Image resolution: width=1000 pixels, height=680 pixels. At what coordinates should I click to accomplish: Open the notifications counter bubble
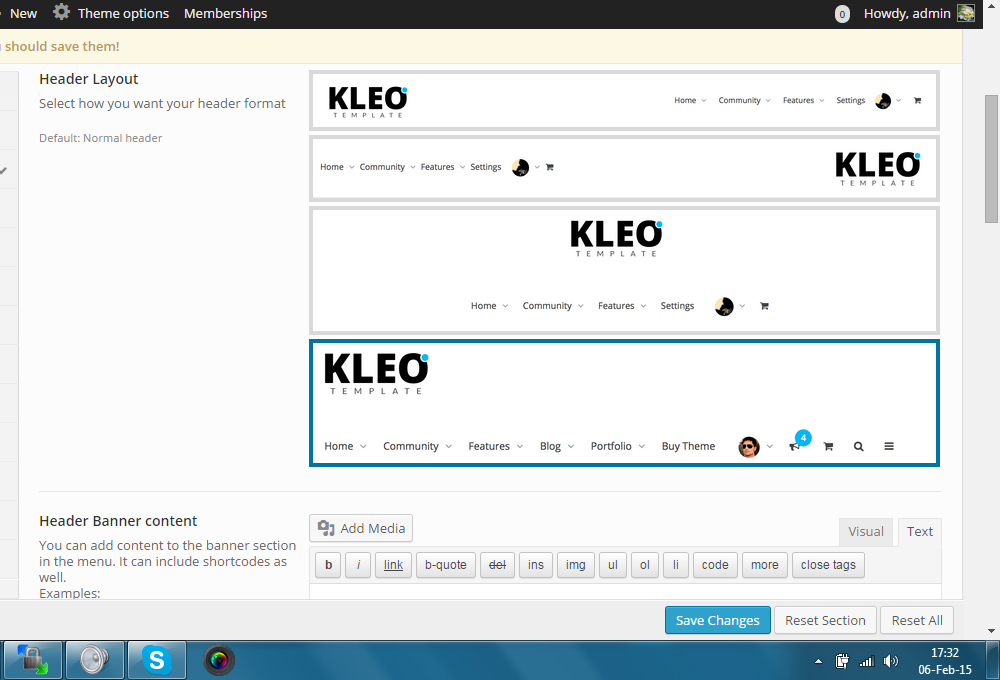842,14
